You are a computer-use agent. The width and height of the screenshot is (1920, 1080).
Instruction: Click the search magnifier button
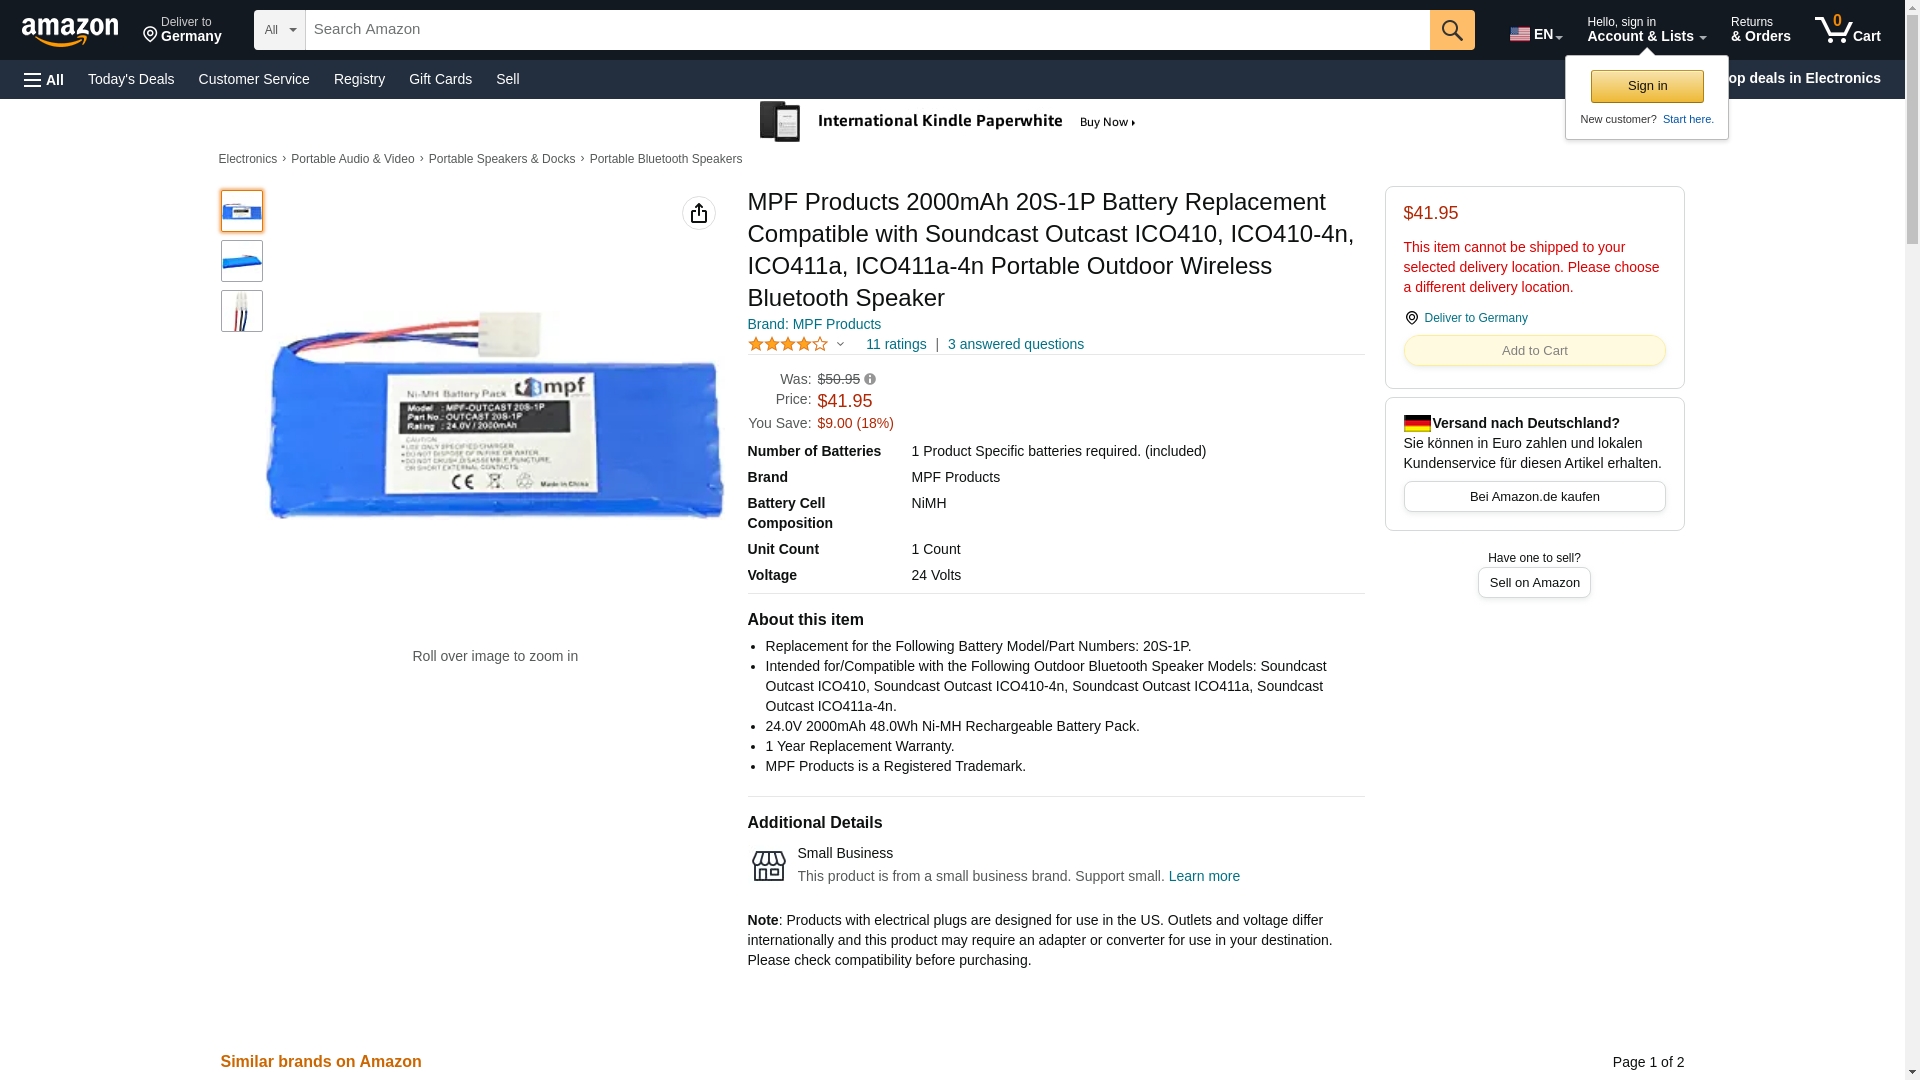click(x=1452, y=30)
